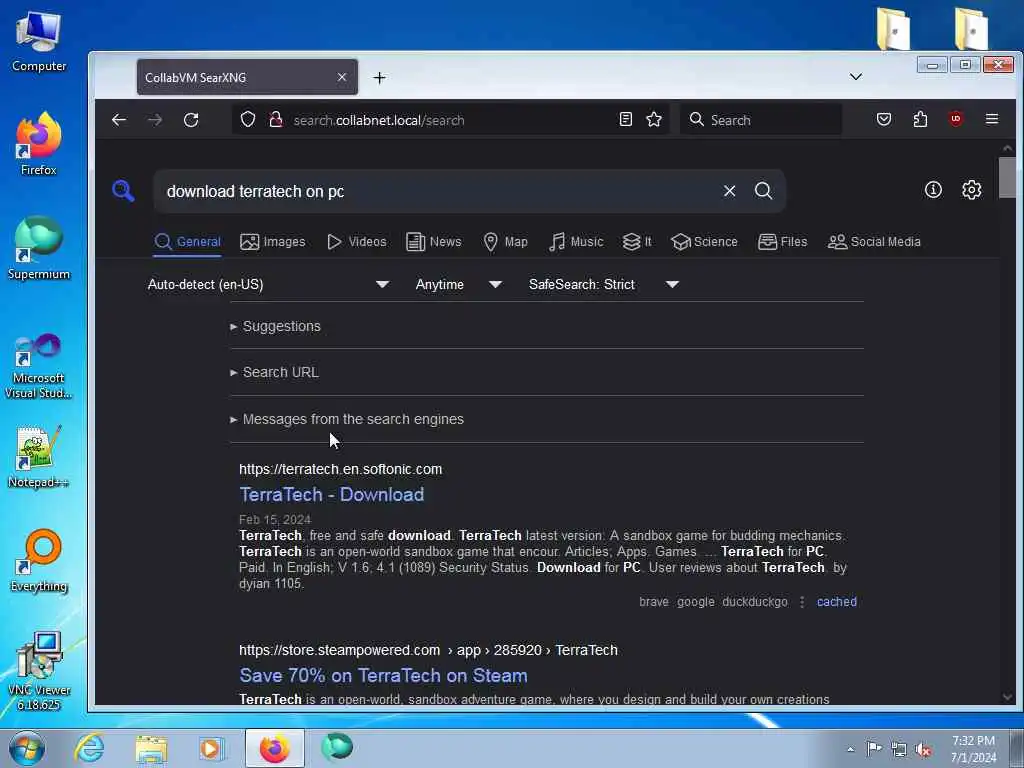Open the network tray icon
This screenshot has height=768, width=1024.
[x=899, y=750]
